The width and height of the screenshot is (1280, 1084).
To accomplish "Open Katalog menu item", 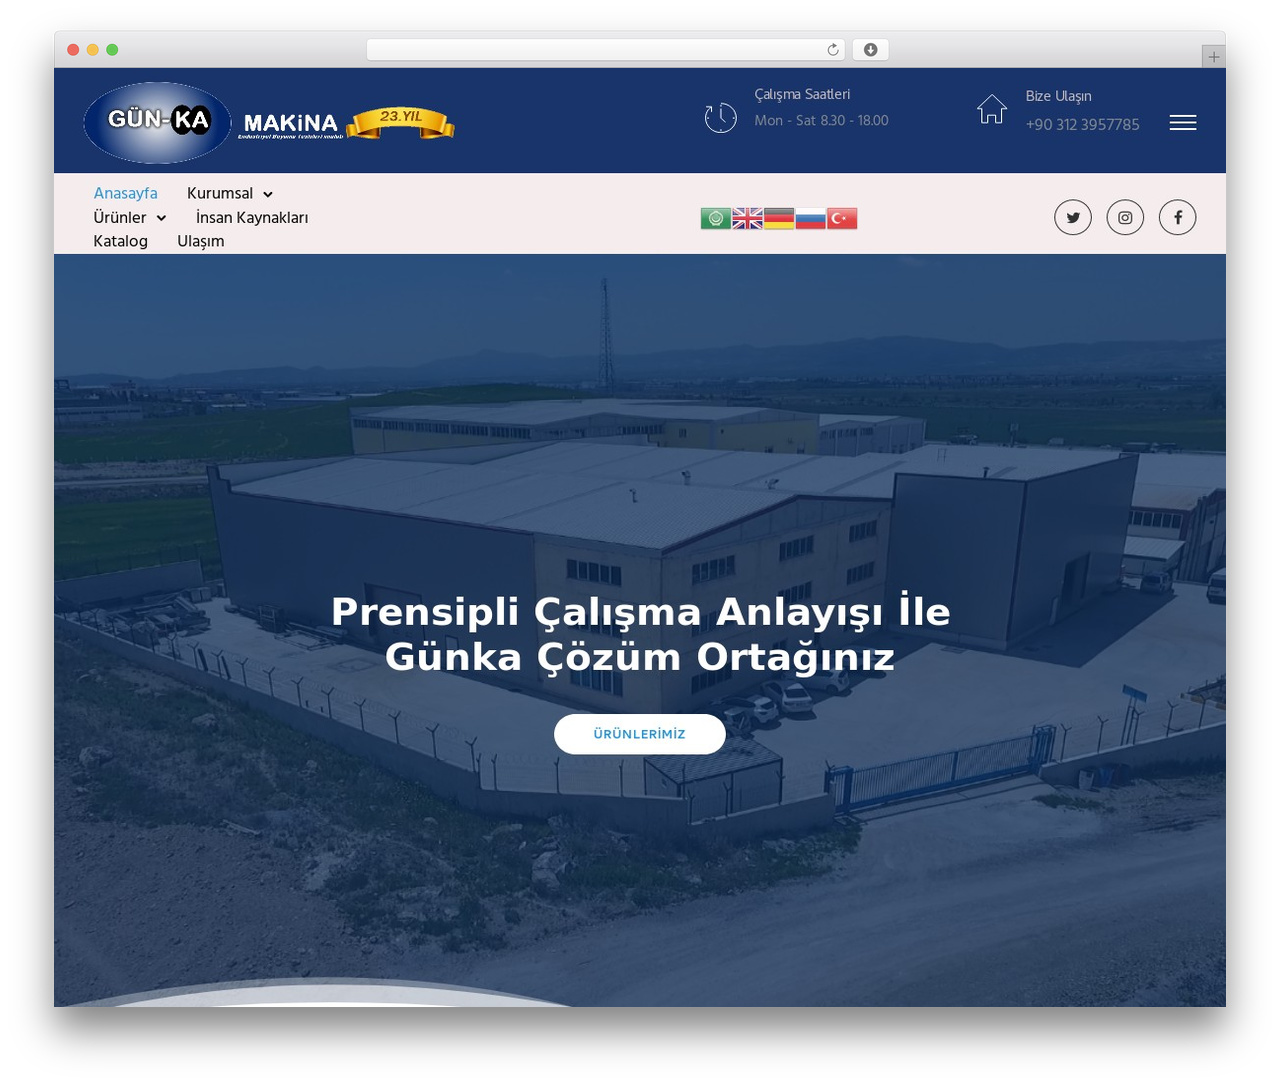I will [120, 241].
